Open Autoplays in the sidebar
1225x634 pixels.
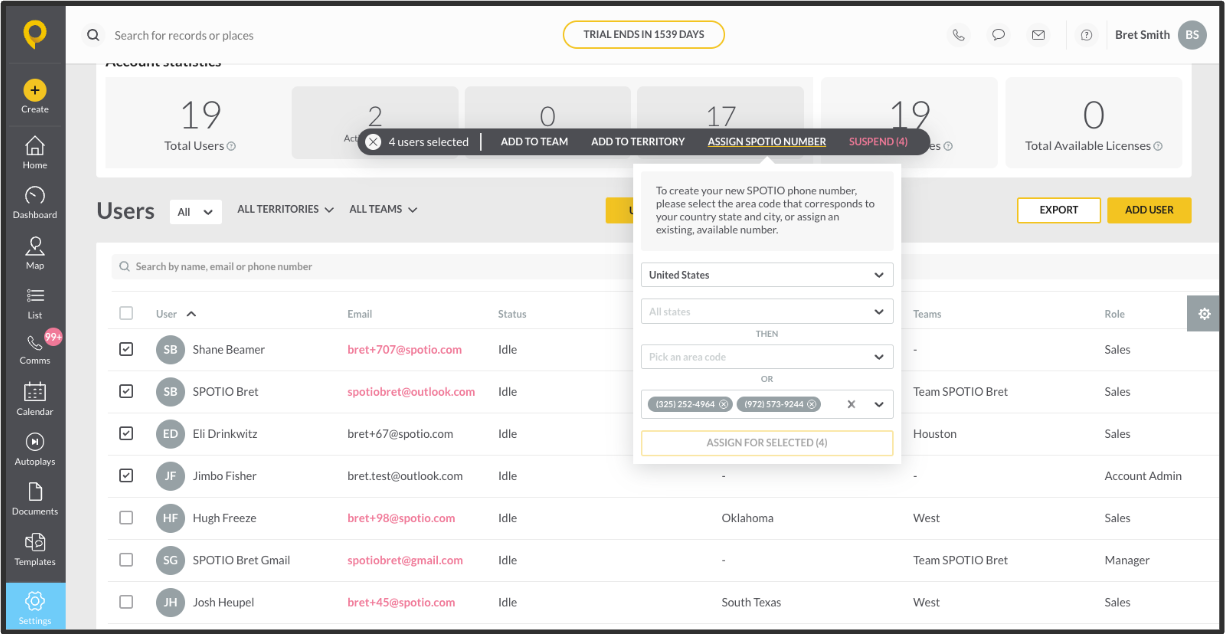pos(35,449)
